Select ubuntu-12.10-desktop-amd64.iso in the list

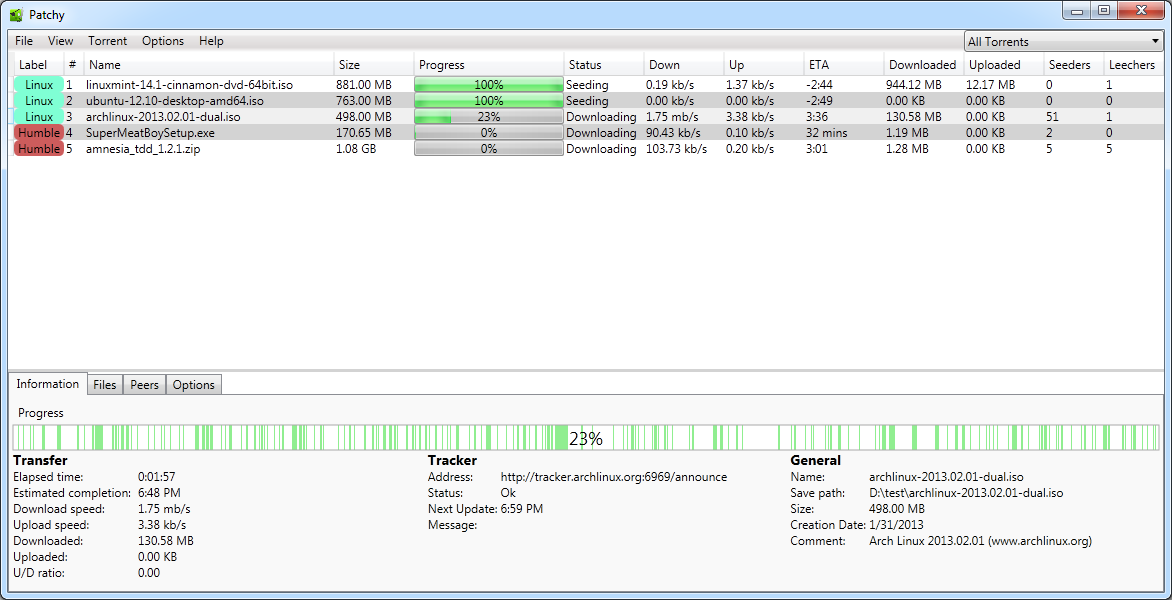[174, 101]
